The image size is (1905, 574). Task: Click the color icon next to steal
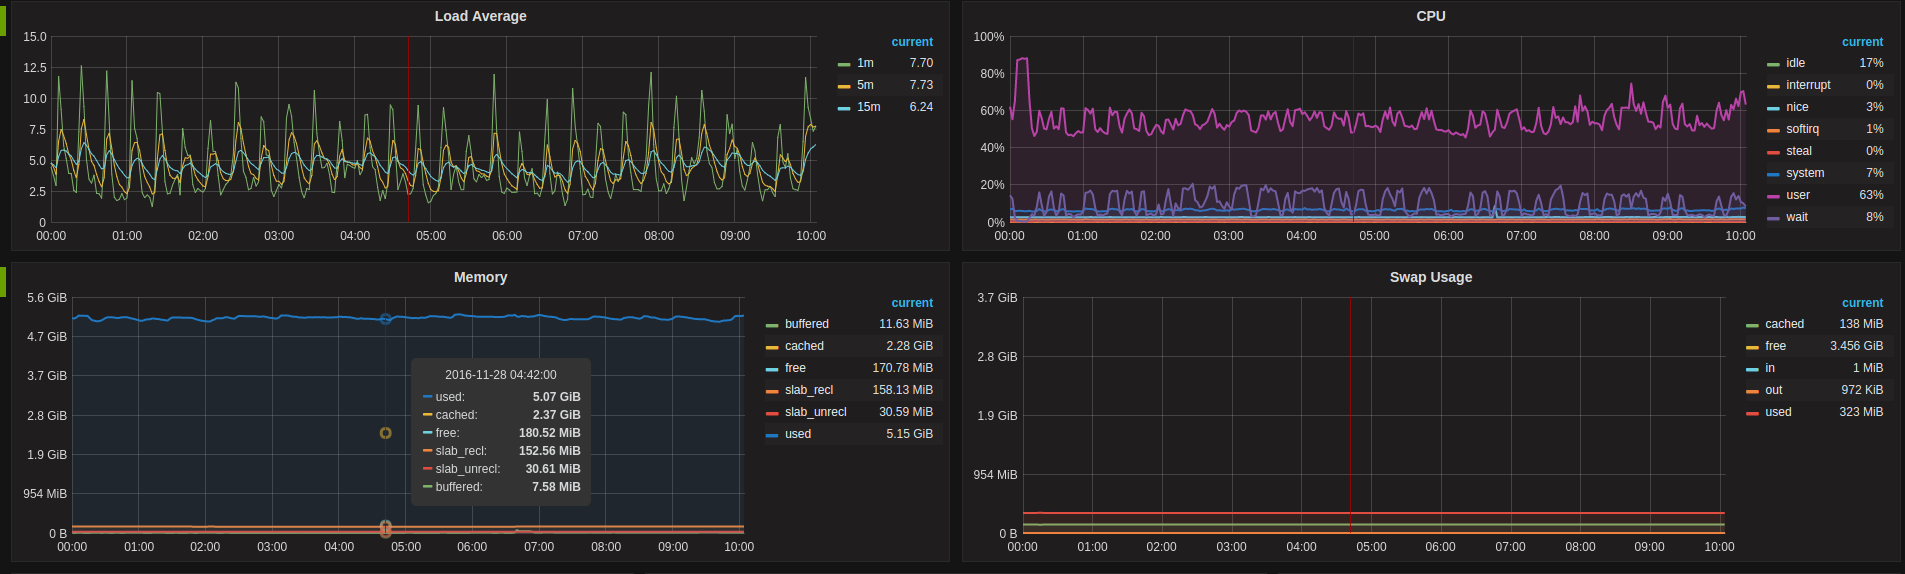1773,152
